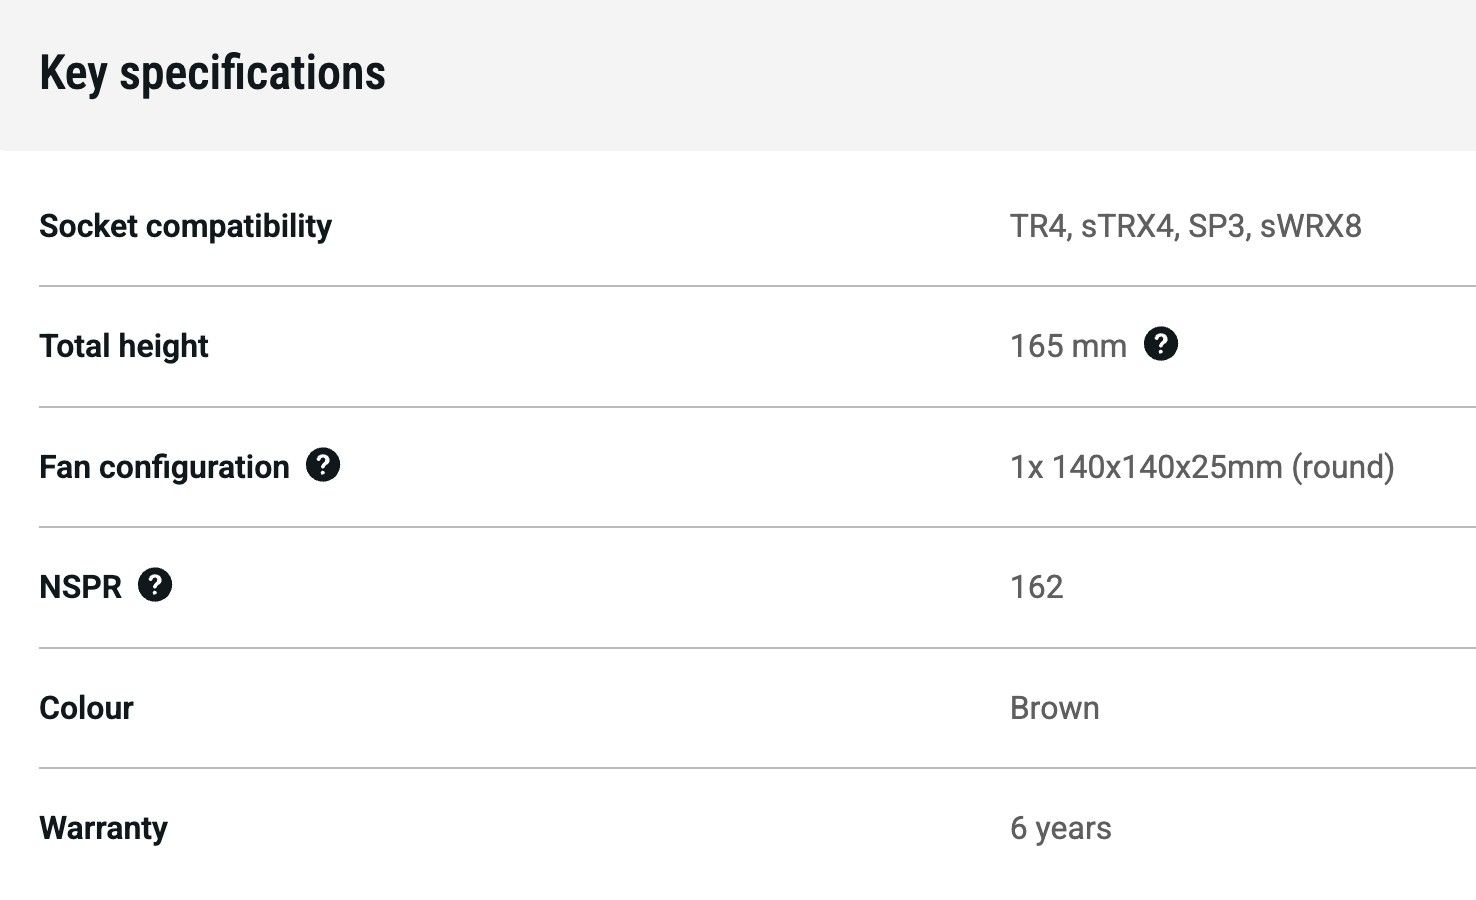The width and height of the screenshot is (1476, 900).
Task: Click the Colour row label
Action: pyautogui.click(x=86, y=708)
